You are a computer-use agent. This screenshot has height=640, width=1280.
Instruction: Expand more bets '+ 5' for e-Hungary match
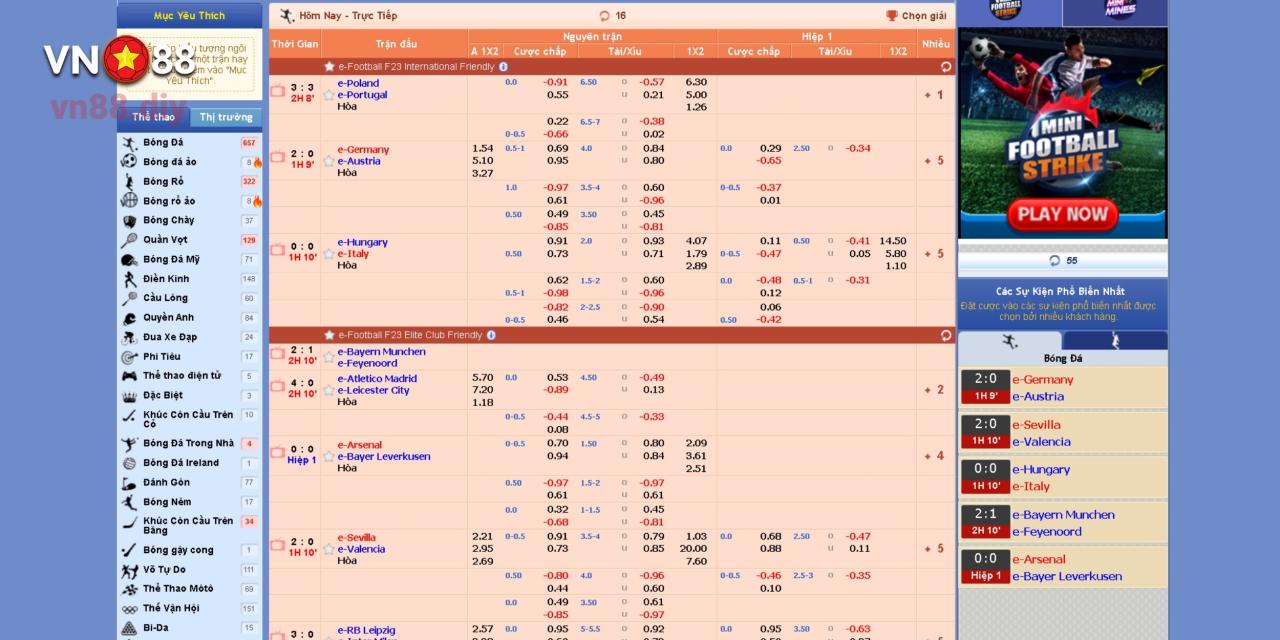pos(934,254)
